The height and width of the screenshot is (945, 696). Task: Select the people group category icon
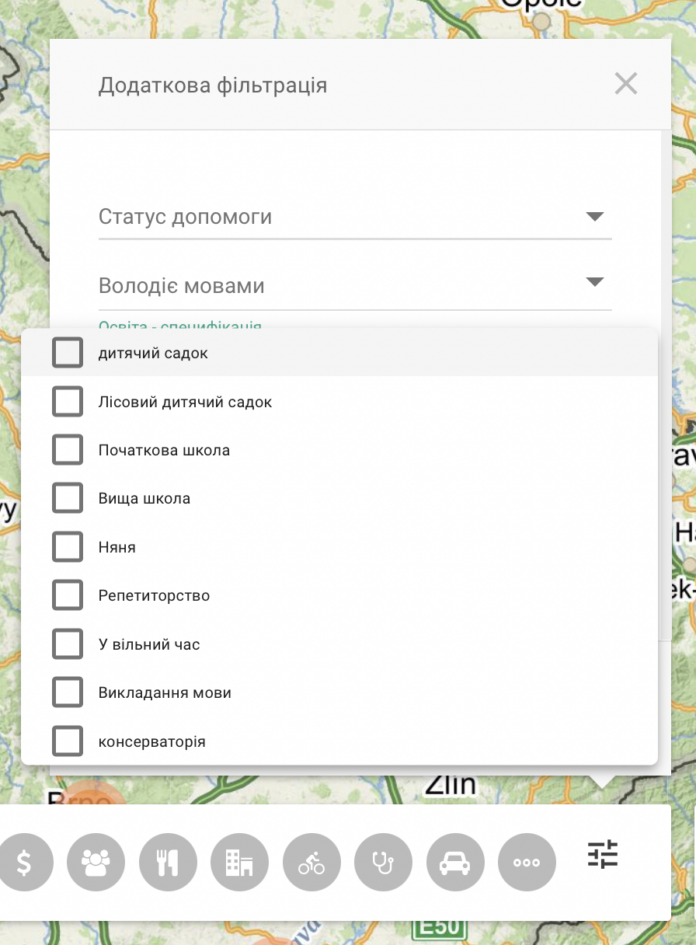pos(96,862)
